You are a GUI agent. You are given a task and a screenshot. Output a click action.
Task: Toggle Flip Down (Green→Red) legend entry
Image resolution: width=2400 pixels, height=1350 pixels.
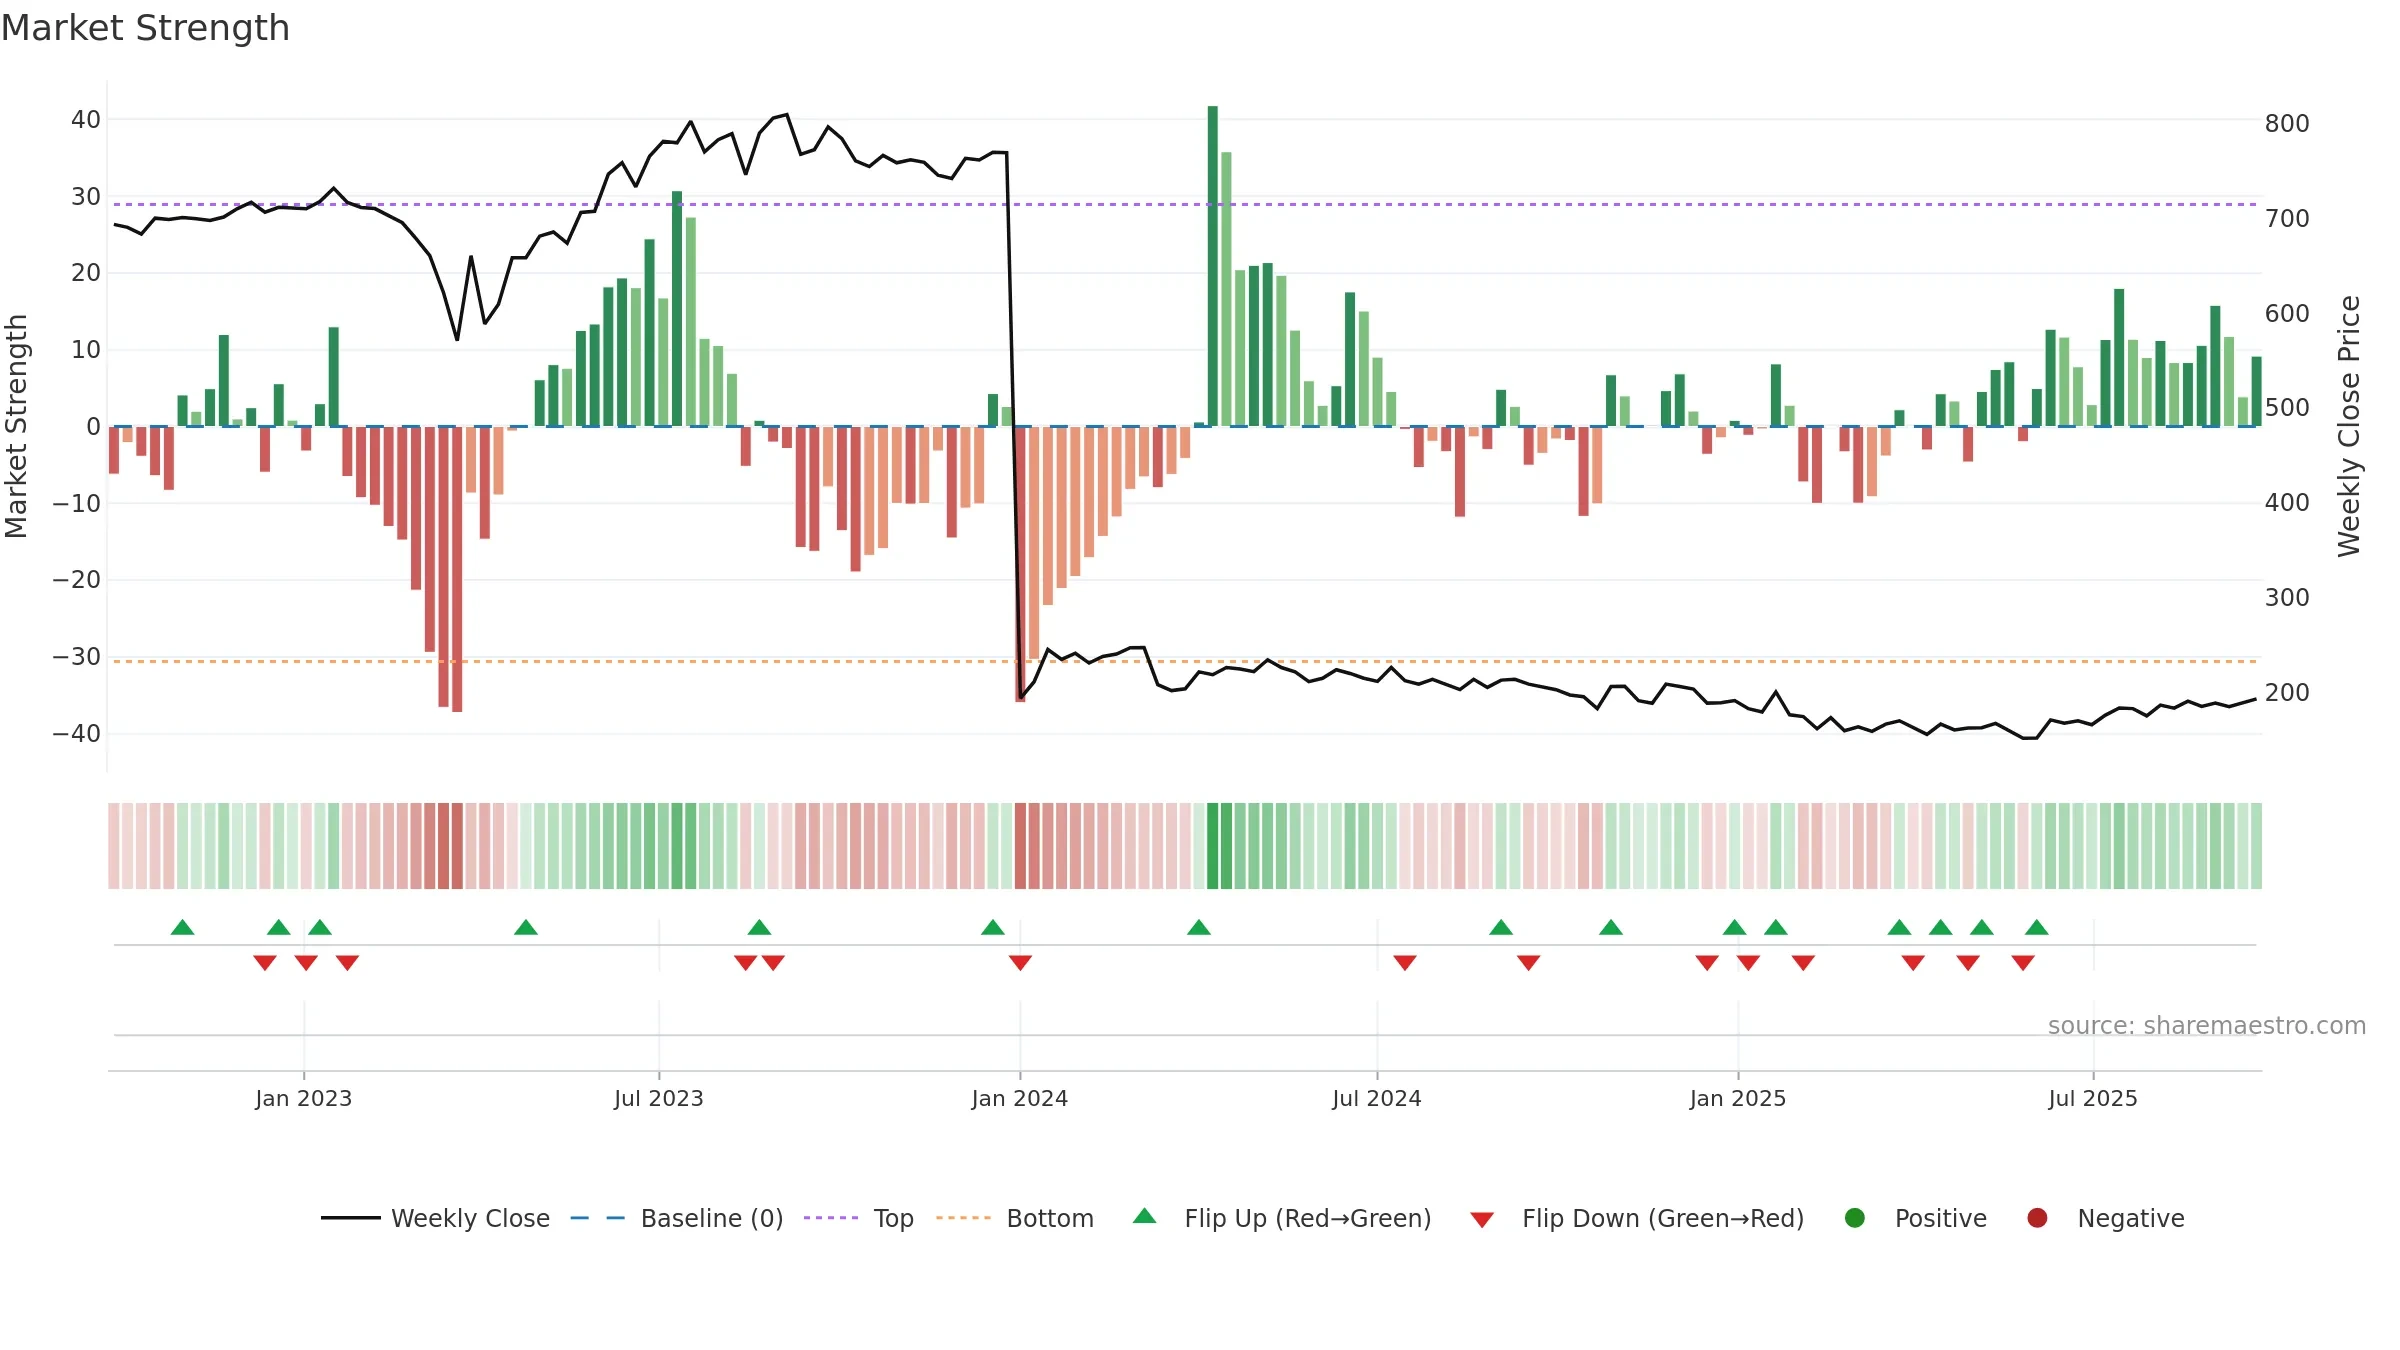click(1637, 1218)
